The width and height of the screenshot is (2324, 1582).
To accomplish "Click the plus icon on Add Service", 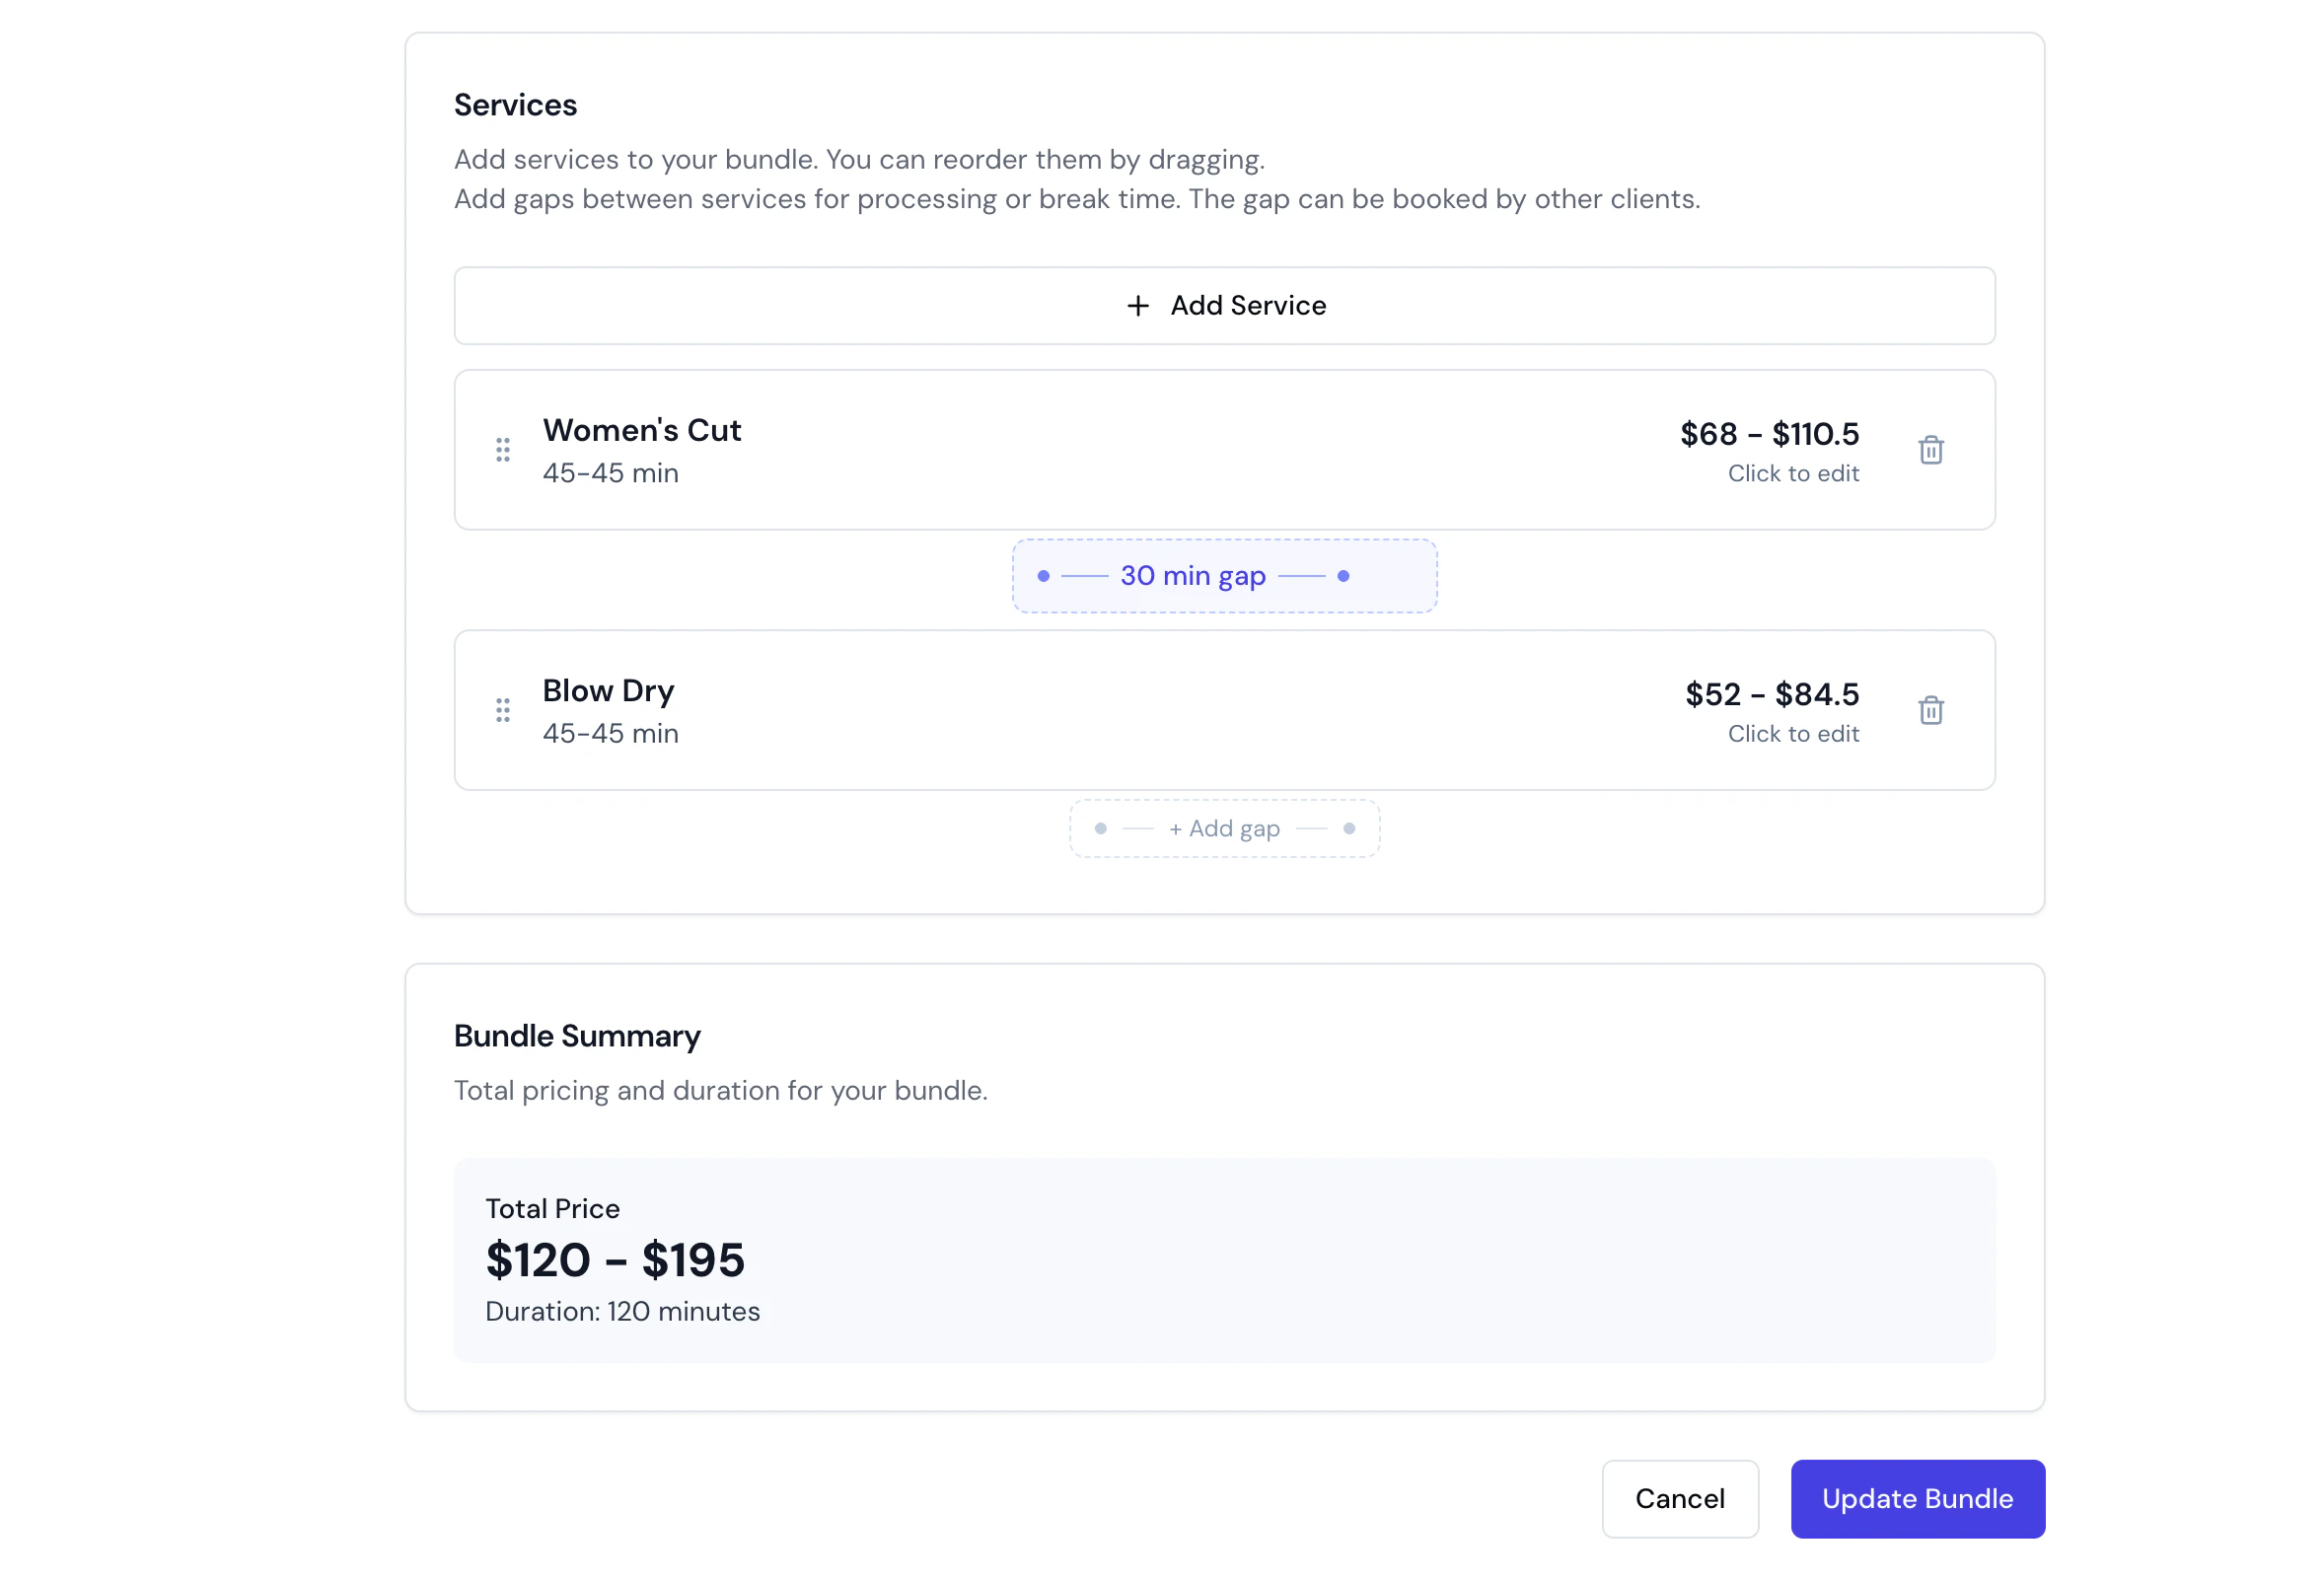I will pos(1139,306).
